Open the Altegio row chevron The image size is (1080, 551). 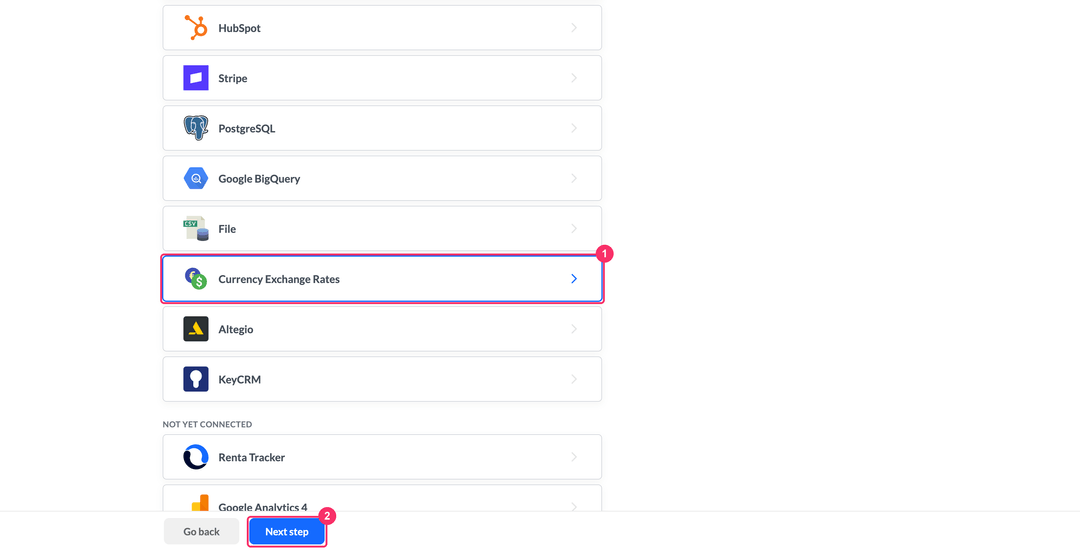(574, 329)
